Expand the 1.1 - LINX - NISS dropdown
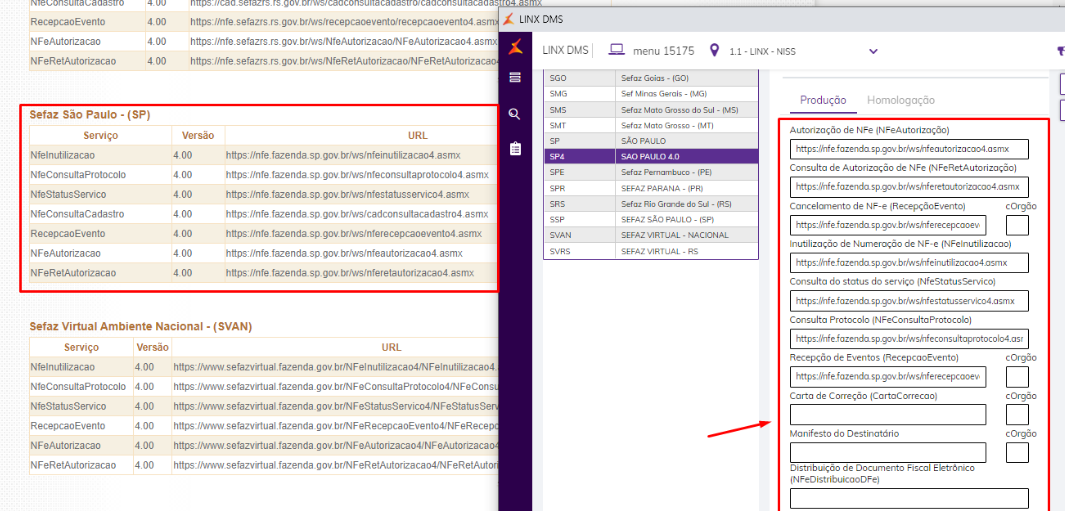The width and height of the screenshot is (1065, 513). [873, 51]
